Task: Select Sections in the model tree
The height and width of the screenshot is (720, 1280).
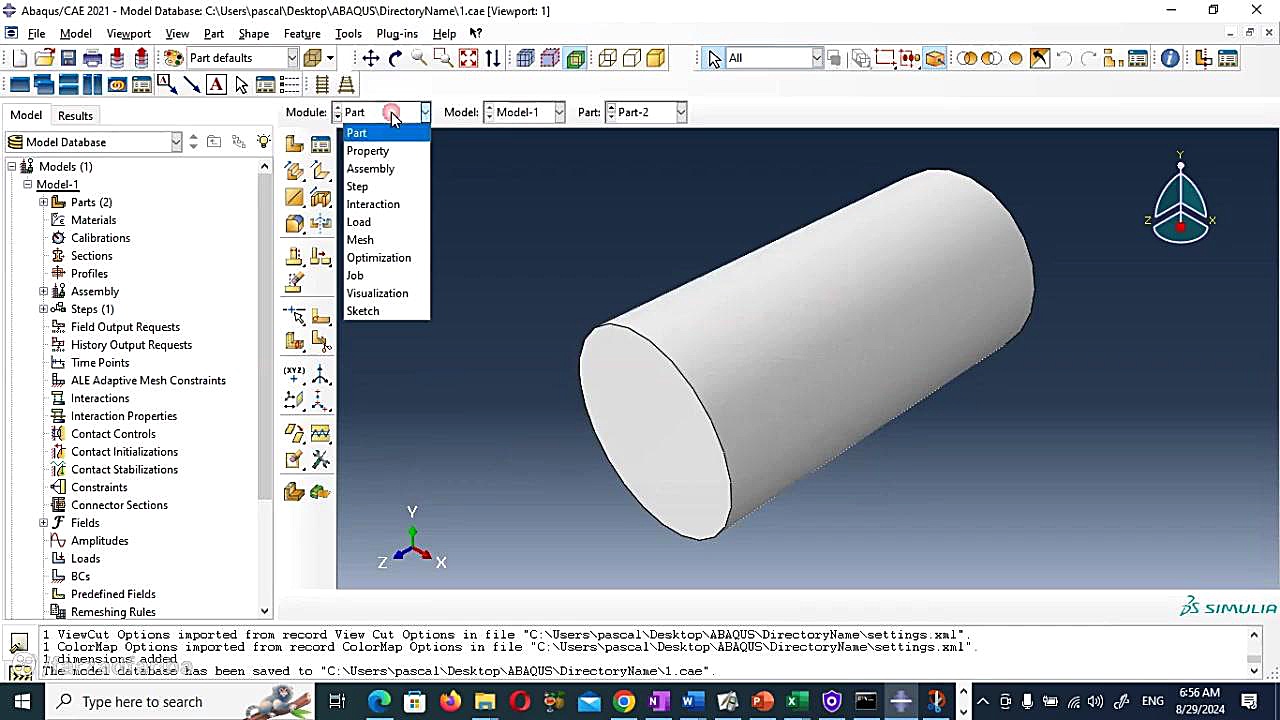Action: [x=91, y=256]
